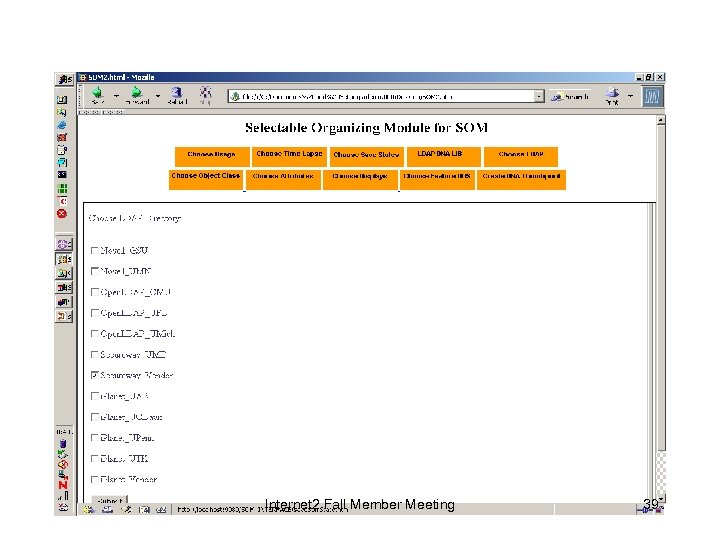720x540 pixels.
Task: Click the Choose LDAP orange button
Action: click(x=521, y=157)
